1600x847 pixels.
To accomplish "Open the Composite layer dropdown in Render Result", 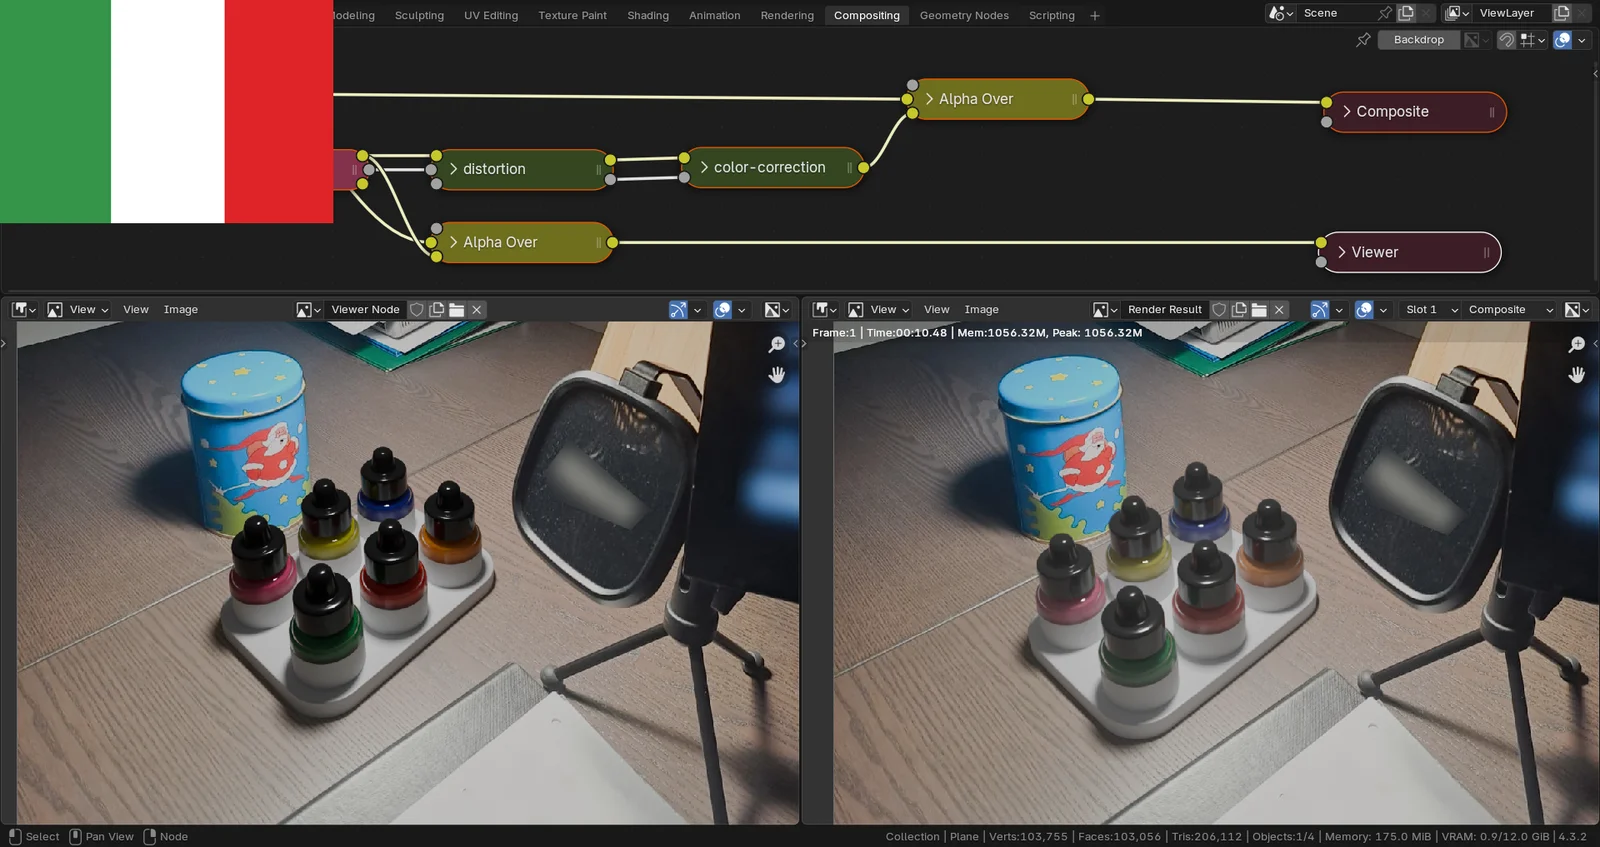I will (1509, 310).
